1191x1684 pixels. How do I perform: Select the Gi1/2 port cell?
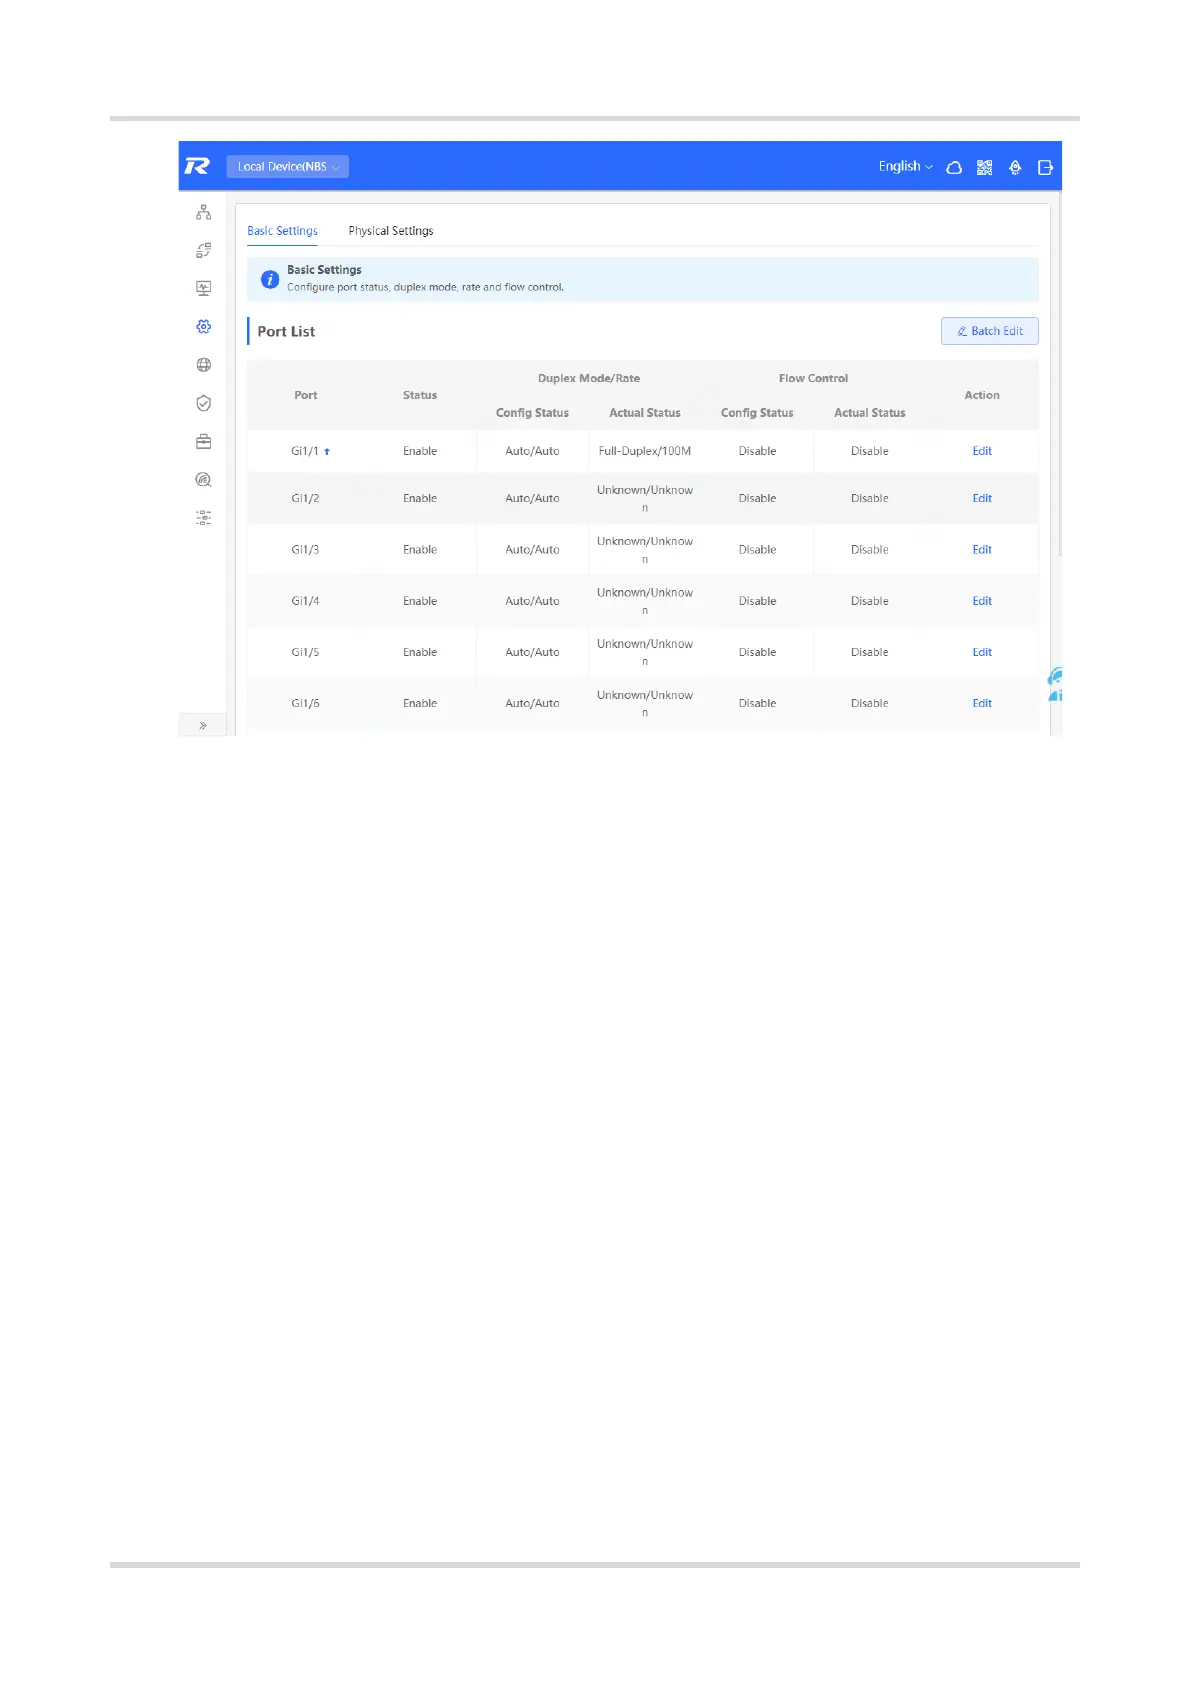point(305,498)
